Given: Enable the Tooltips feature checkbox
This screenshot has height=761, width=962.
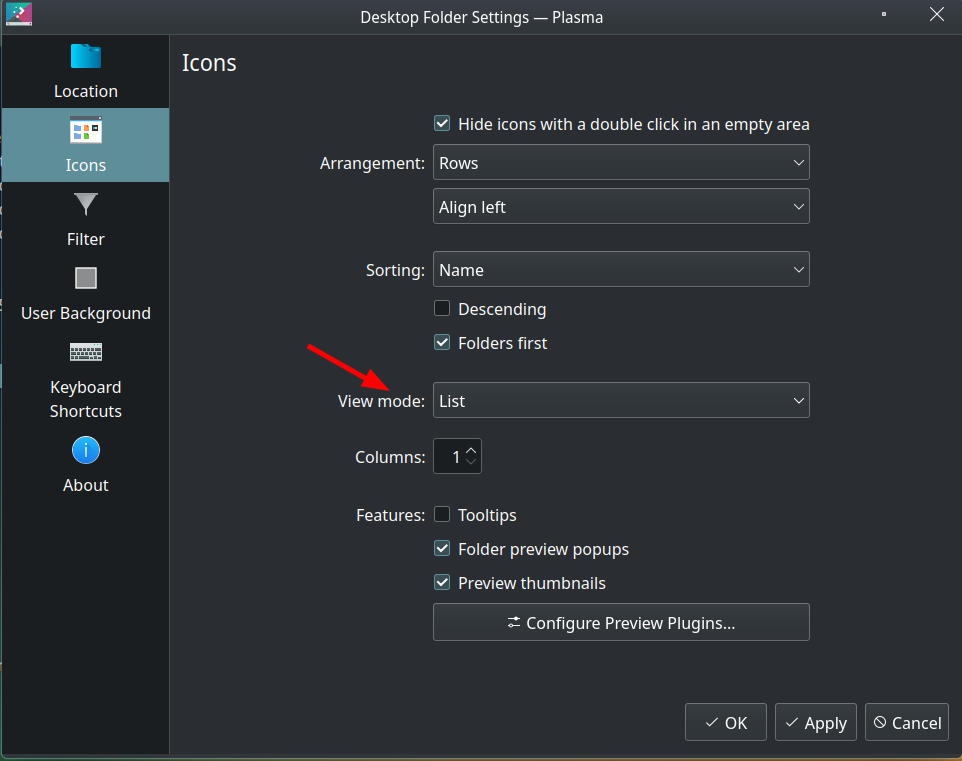Looking at the screenshot, I should 442,514.
